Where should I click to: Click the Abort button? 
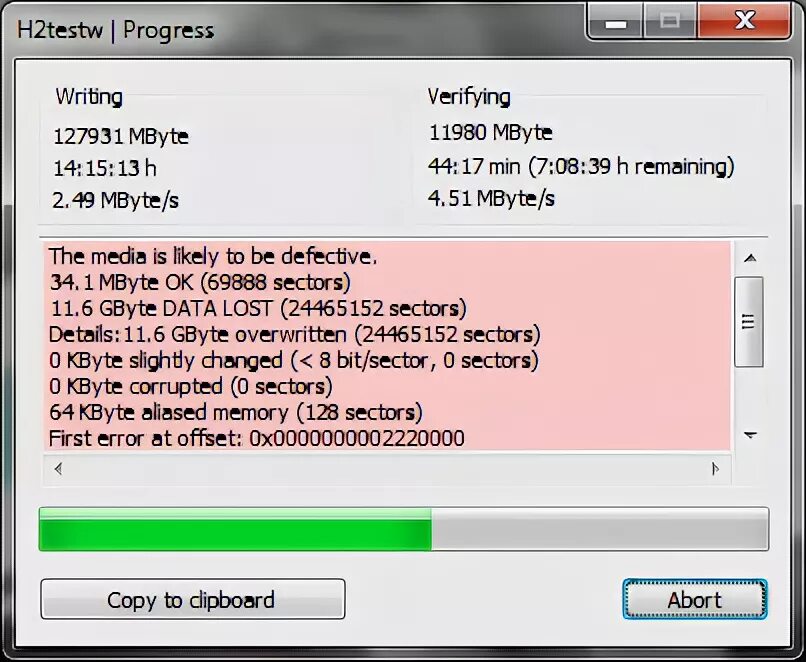[694, 599]
